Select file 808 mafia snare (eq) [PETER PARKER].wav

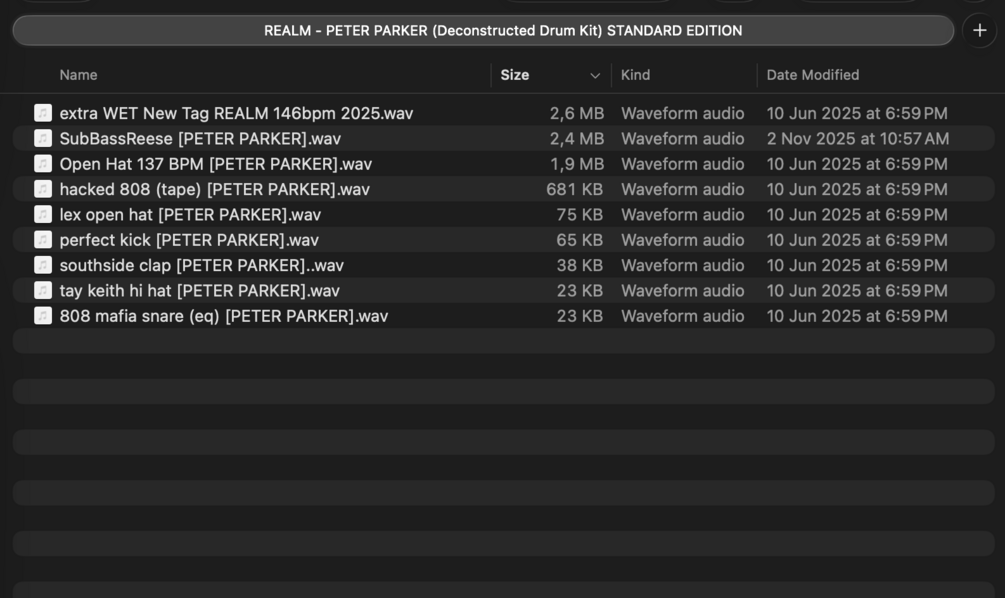pyautogui.click(x=224, y=316)
